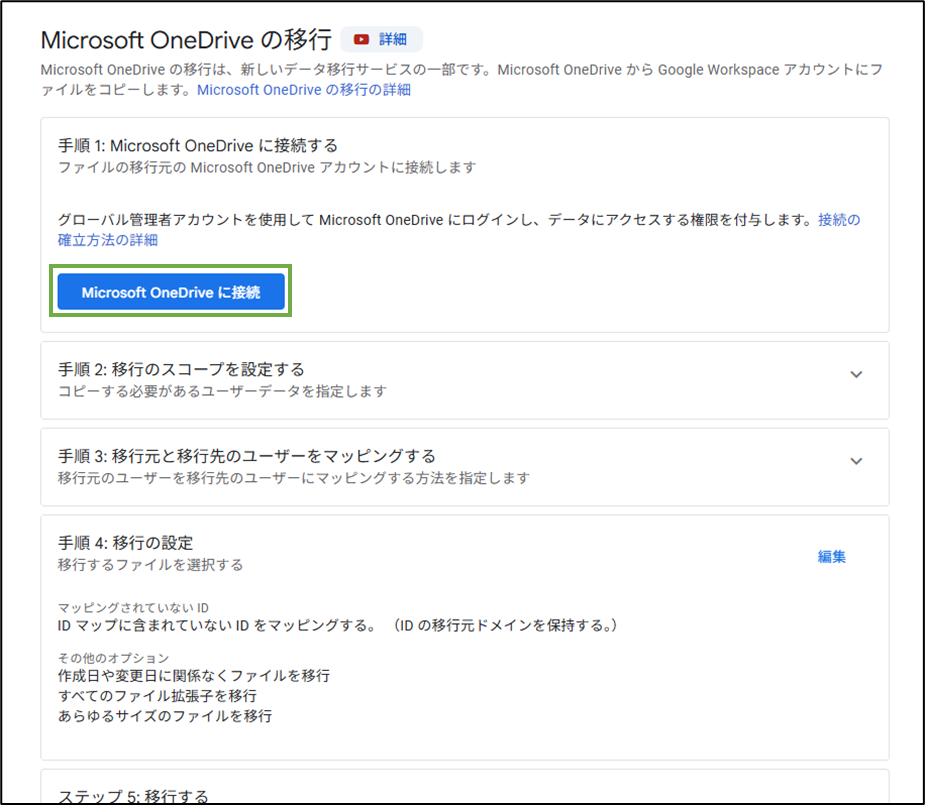Click 編集 in 手順 4
The height and width of the screenshot is (805, 925).
(x=832, y=556)
